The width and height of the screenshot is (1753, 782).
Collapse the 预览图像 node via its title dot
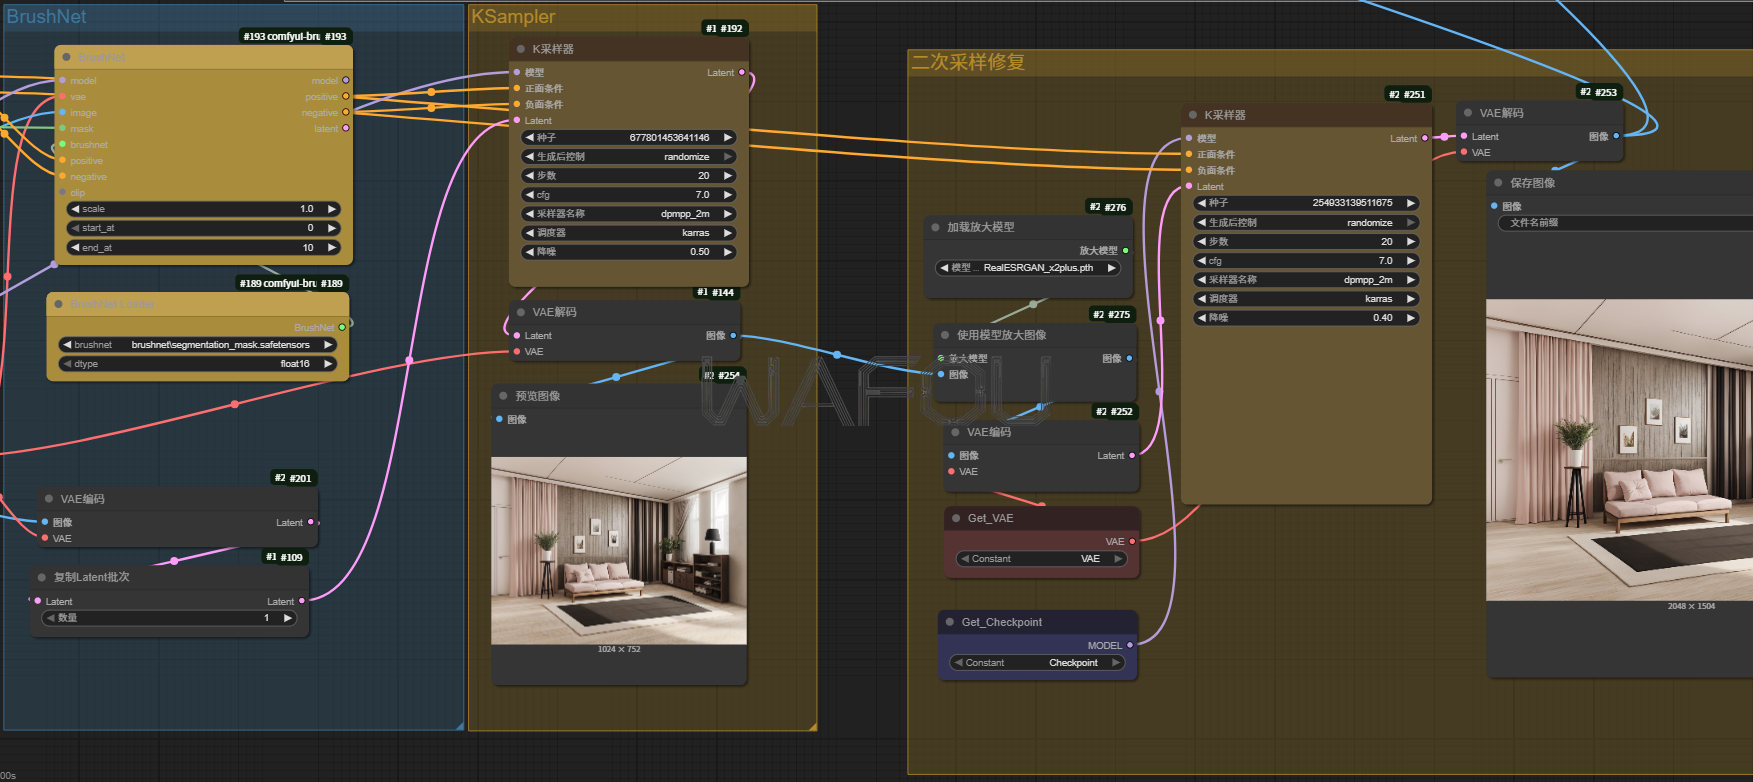504,396
